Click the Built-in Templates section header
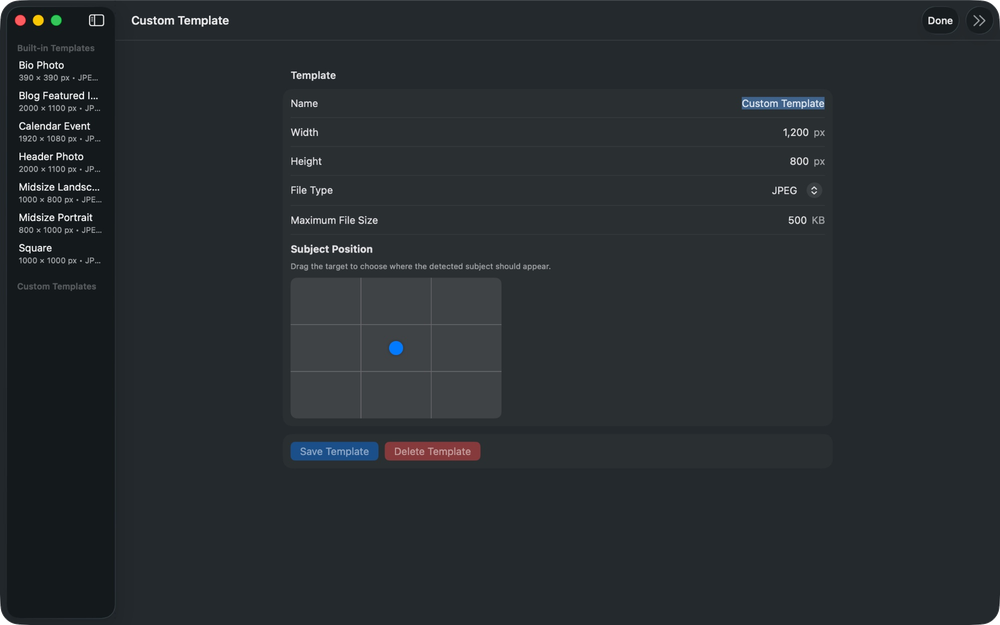Screen dimensions: 1000x625 pos(55,48)
